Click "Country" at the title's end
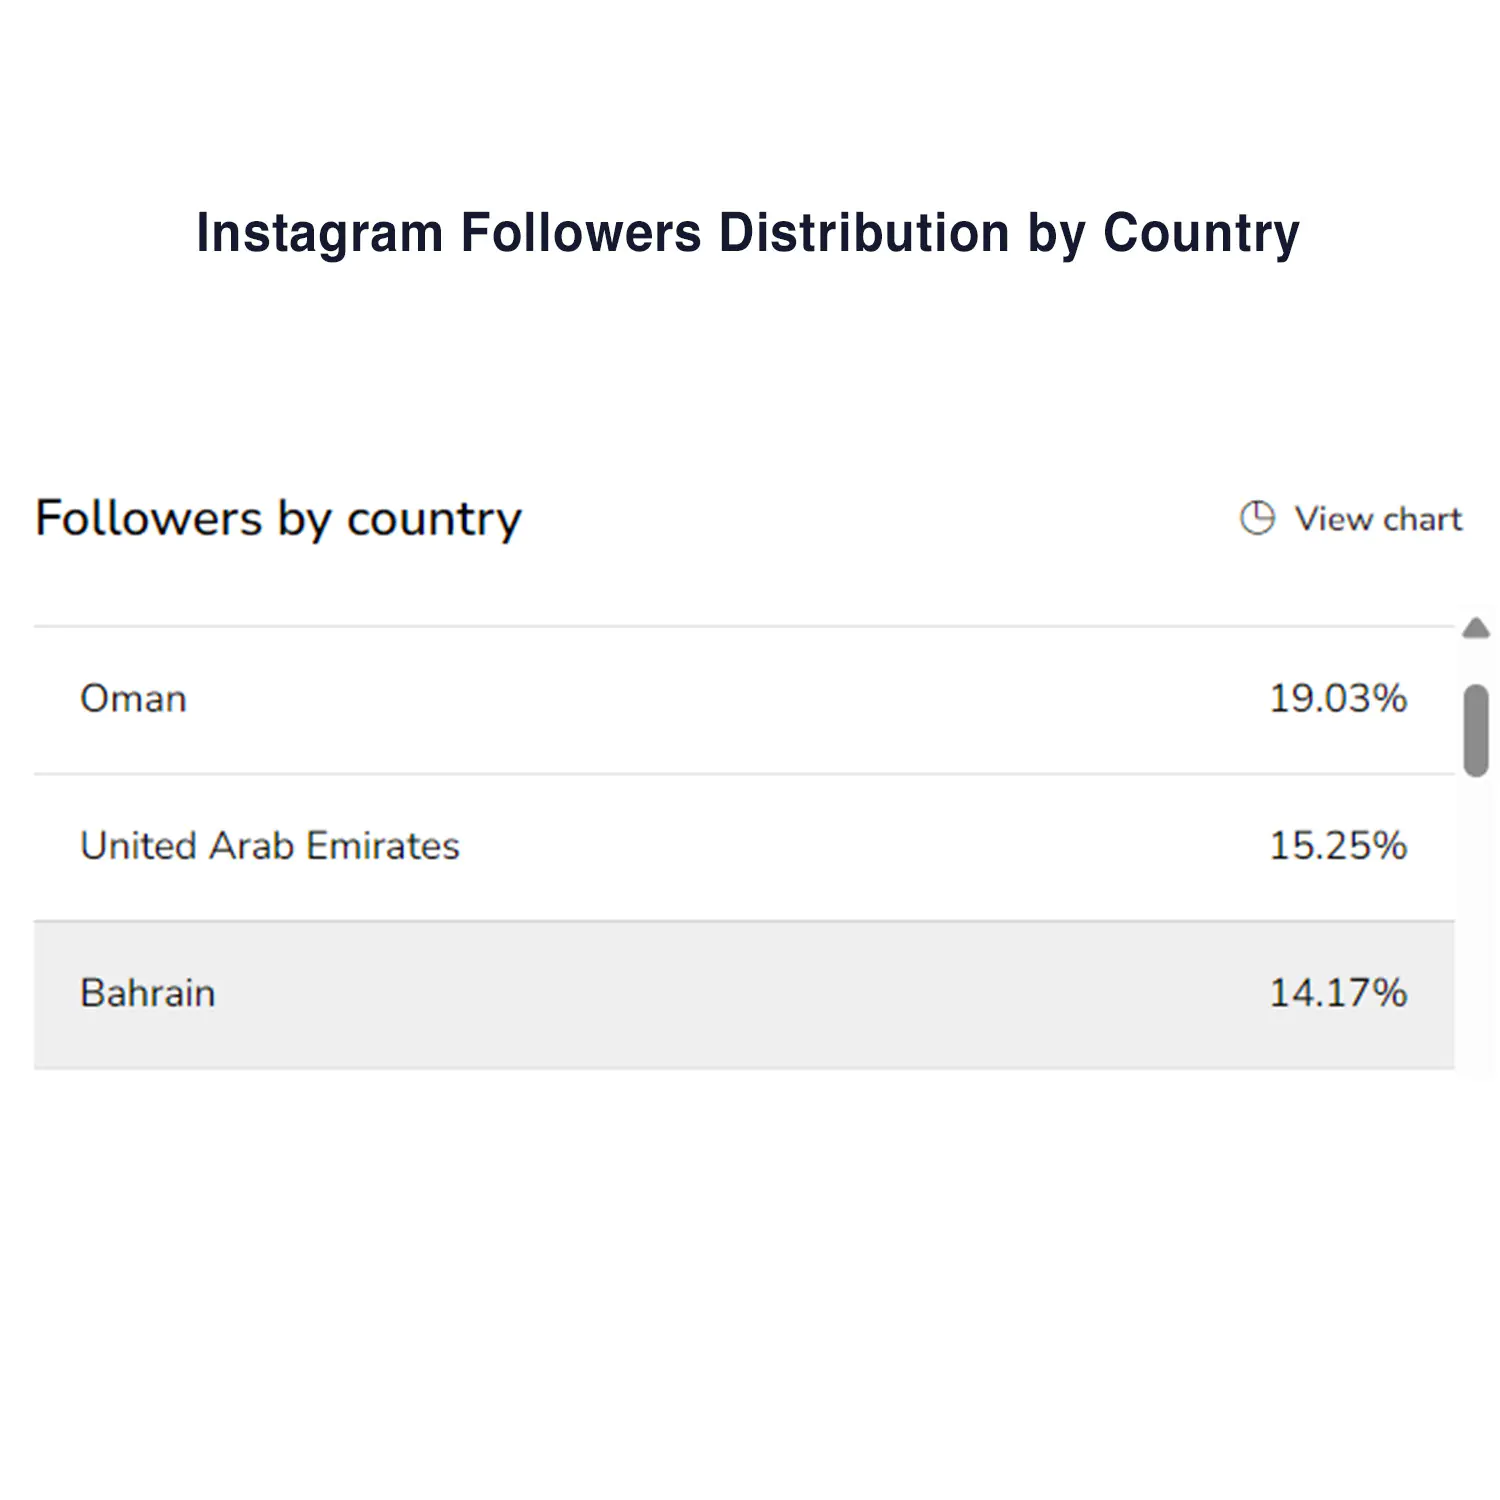This screenshot has height=1500, width=1500. coord(1201,233)
